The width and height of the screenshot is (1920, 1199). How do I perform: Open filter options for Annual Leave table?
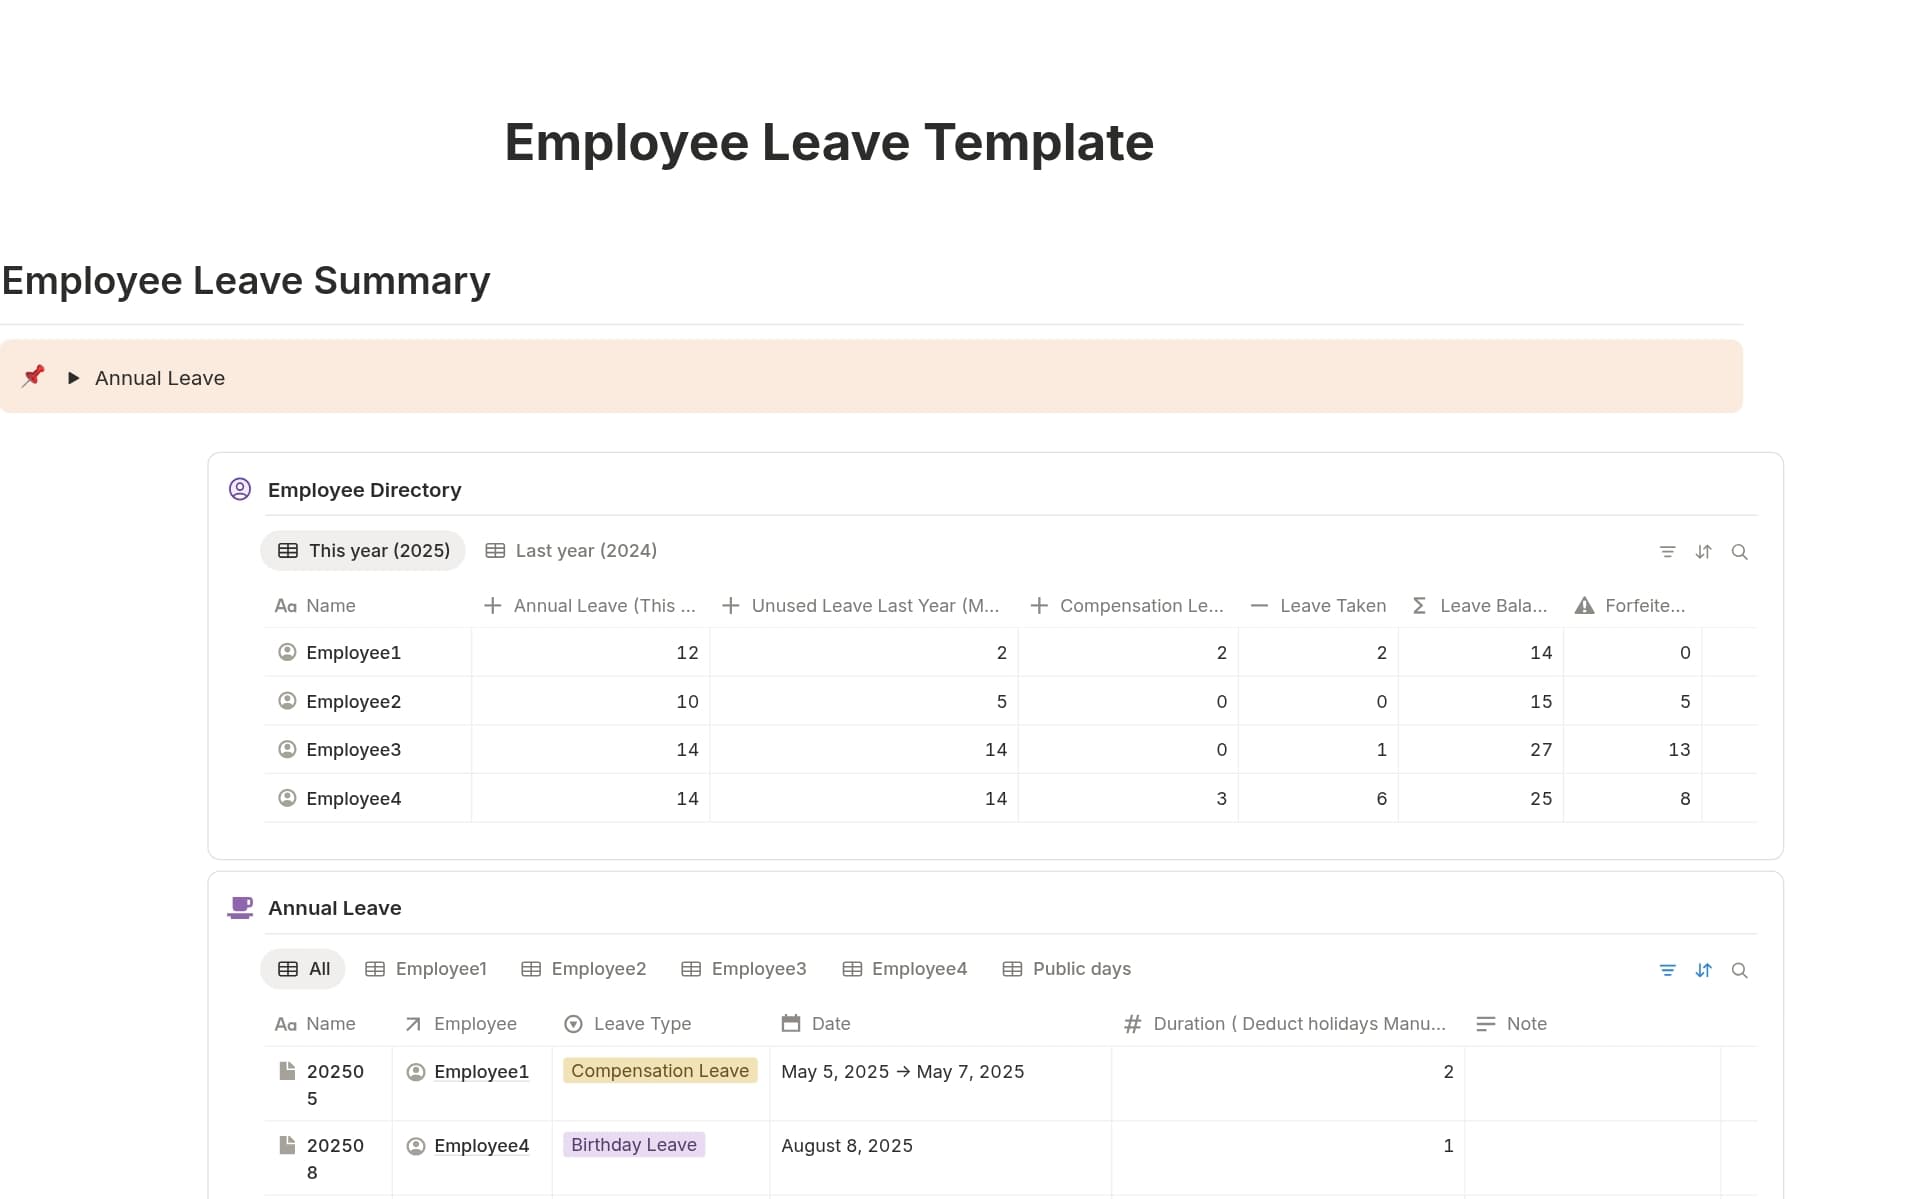(1667, 970)
